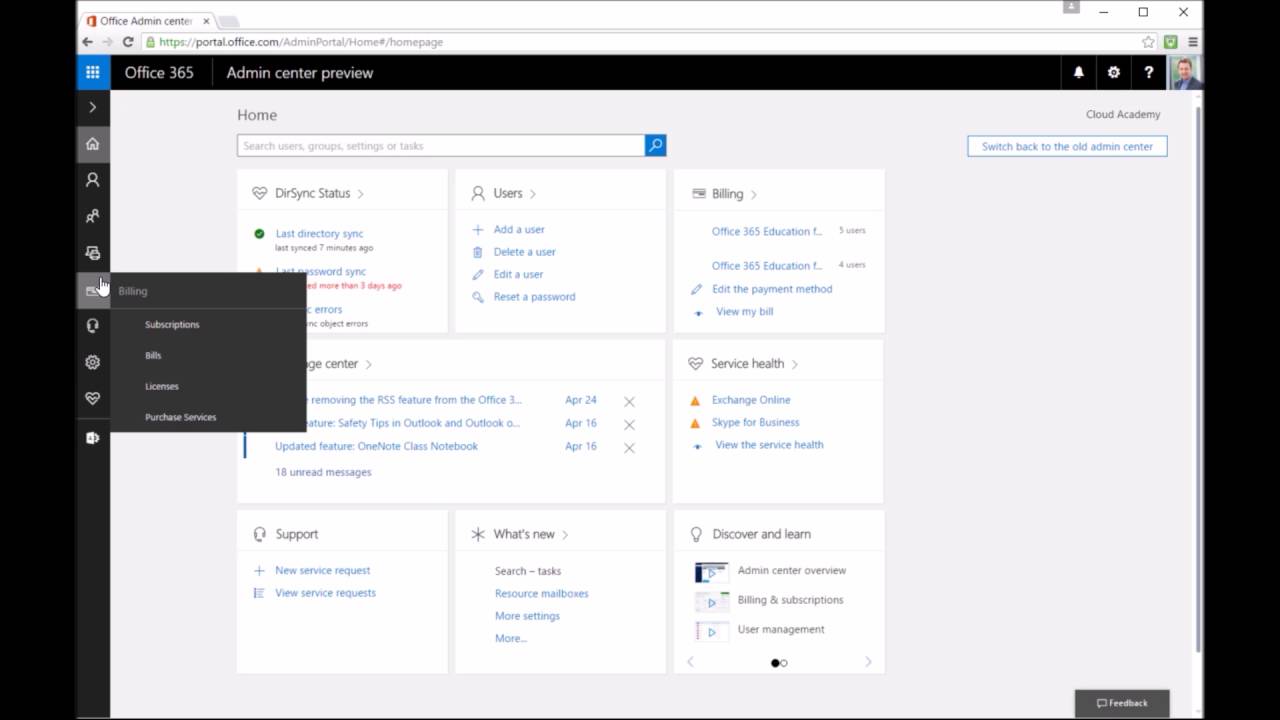Open notifications bell in top bar
The image size is (1280, 720).
coord(1078,72)
